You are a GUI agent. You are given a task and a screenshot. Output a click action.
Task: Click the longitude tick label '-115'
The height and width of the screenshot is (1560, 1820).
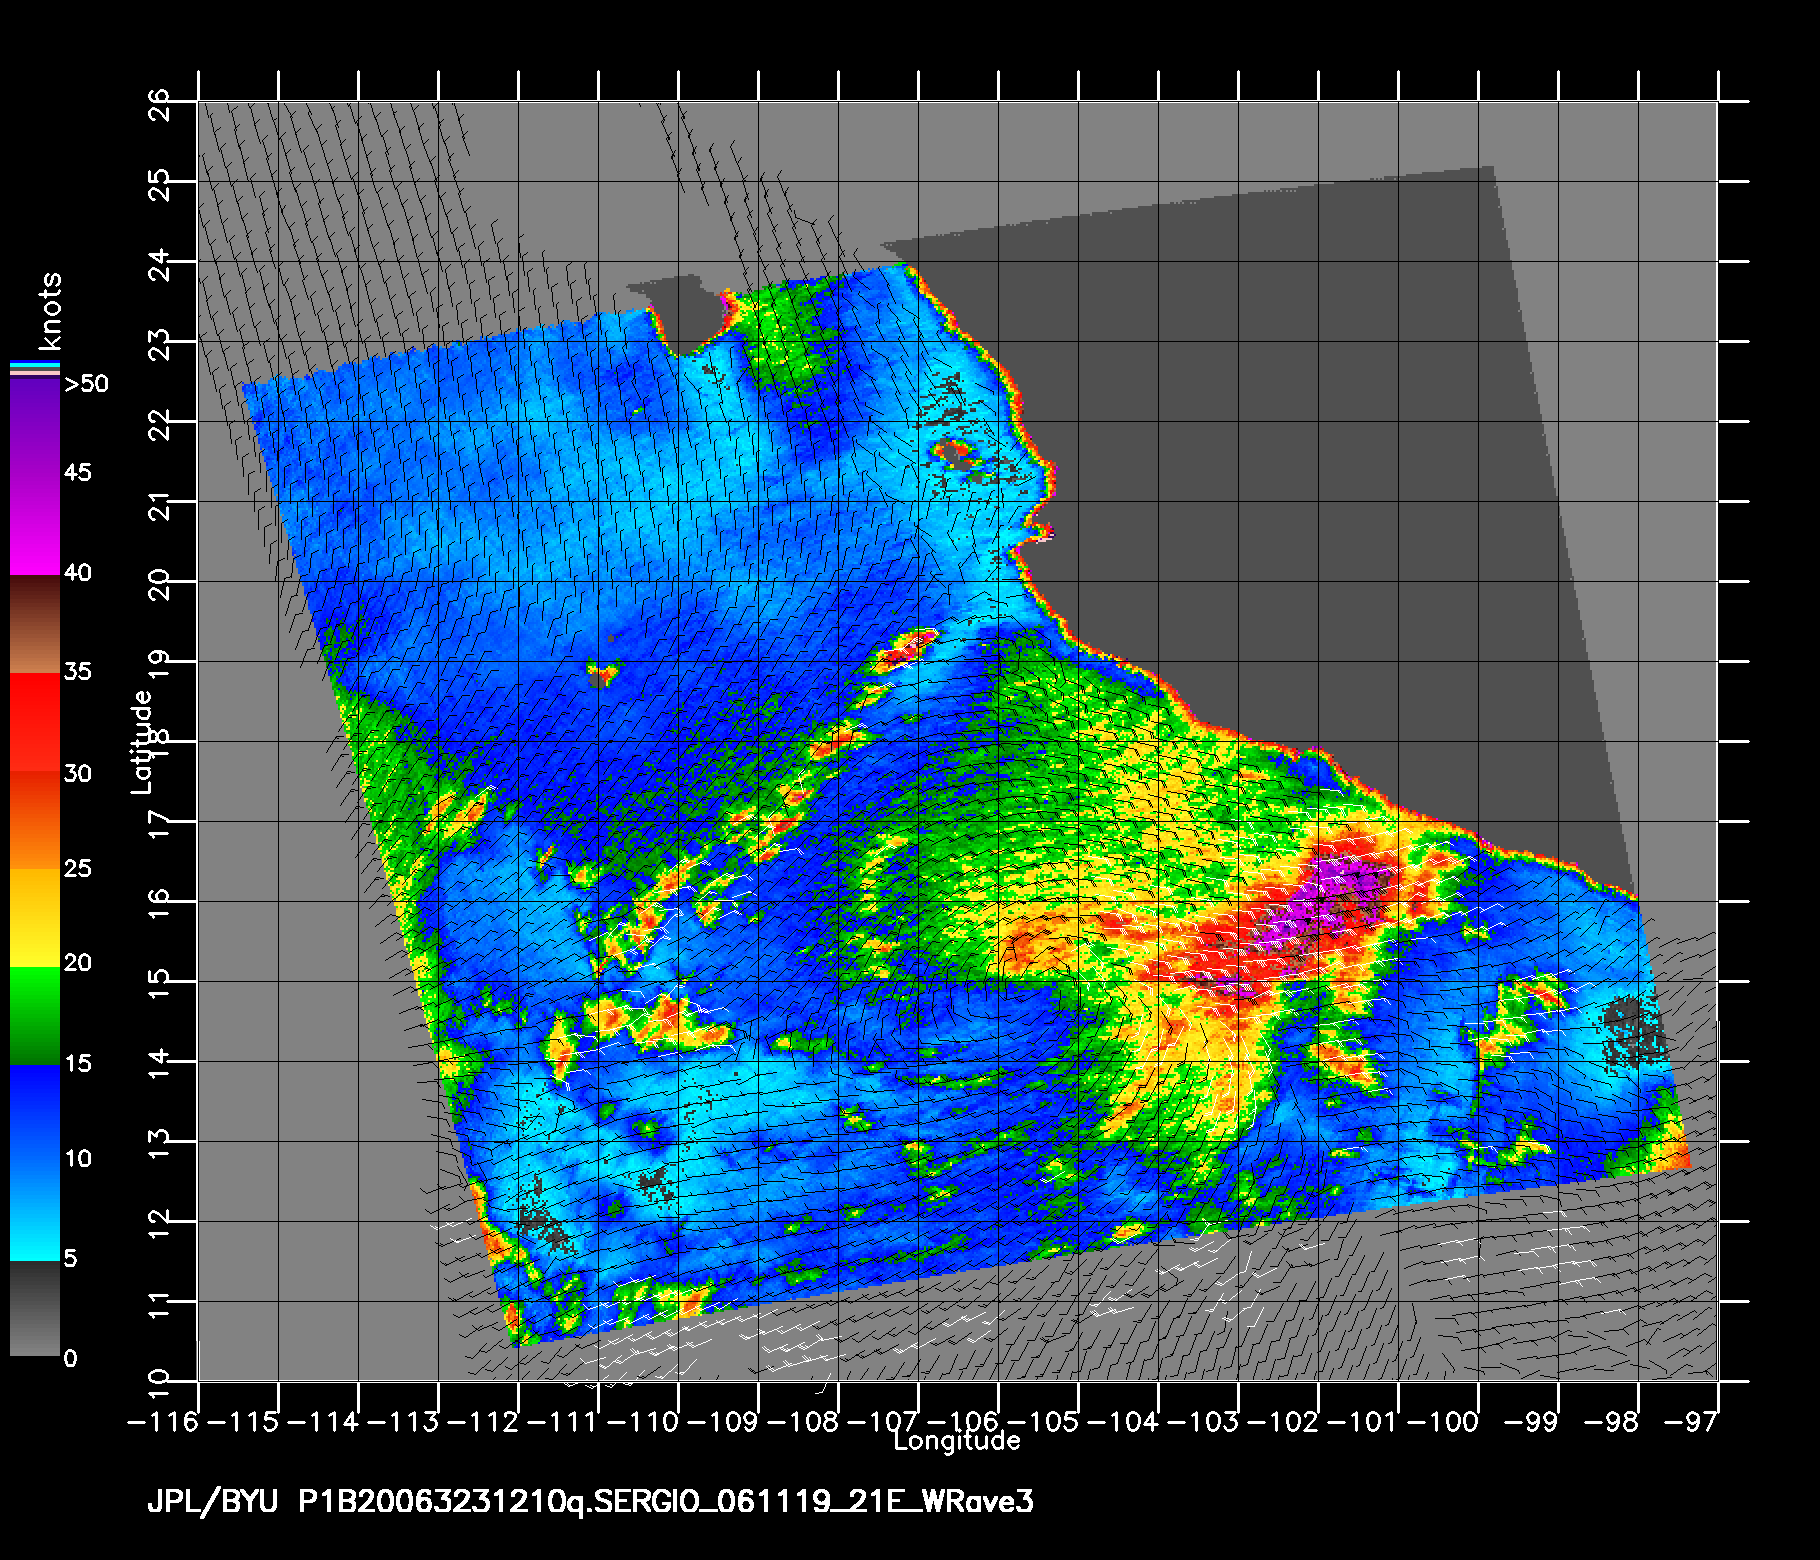[245, 1422]
